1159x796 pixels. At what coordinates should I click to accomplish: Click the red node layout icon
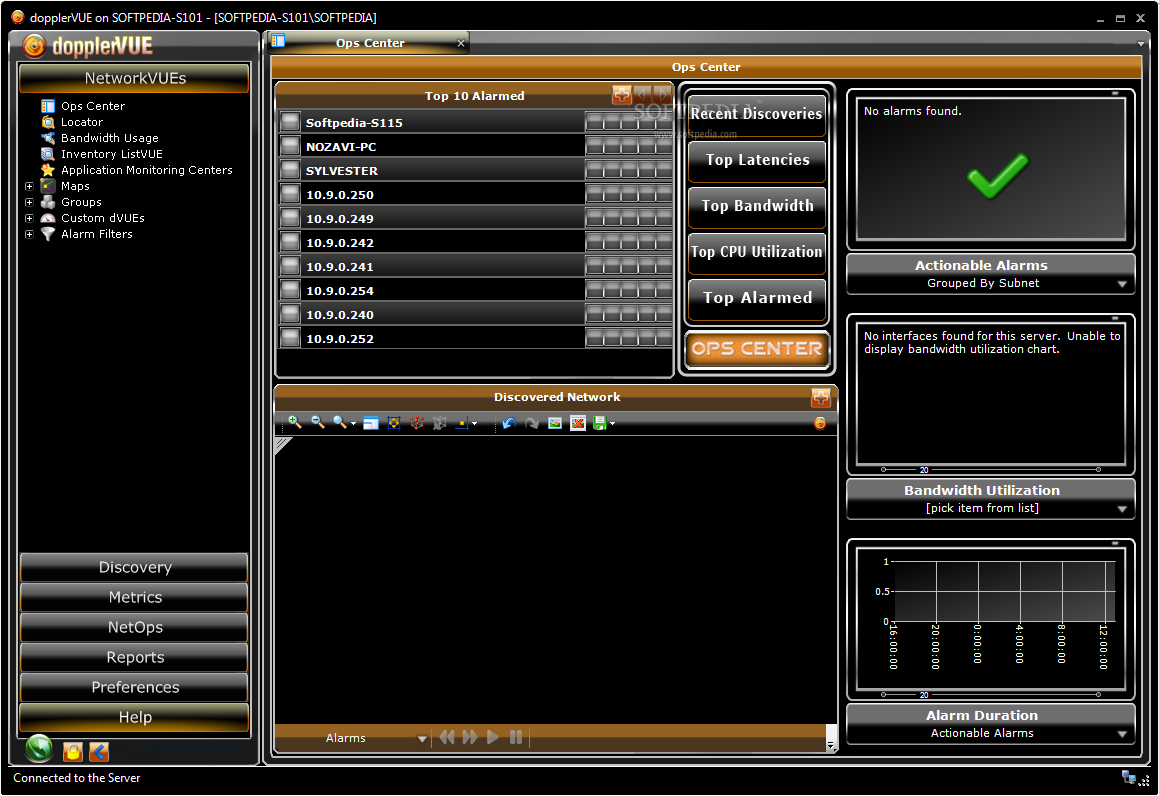point(417,423)
